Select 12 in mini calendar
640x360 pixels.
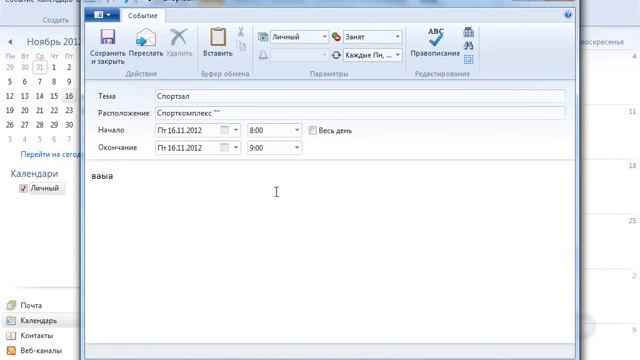tap(10, 96)
